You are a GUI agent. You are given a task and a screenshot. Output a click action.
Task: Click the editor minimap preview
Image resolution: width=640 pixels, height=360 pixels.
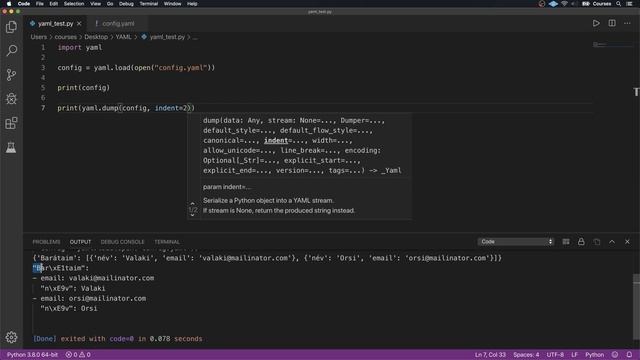tap(611, 44)
